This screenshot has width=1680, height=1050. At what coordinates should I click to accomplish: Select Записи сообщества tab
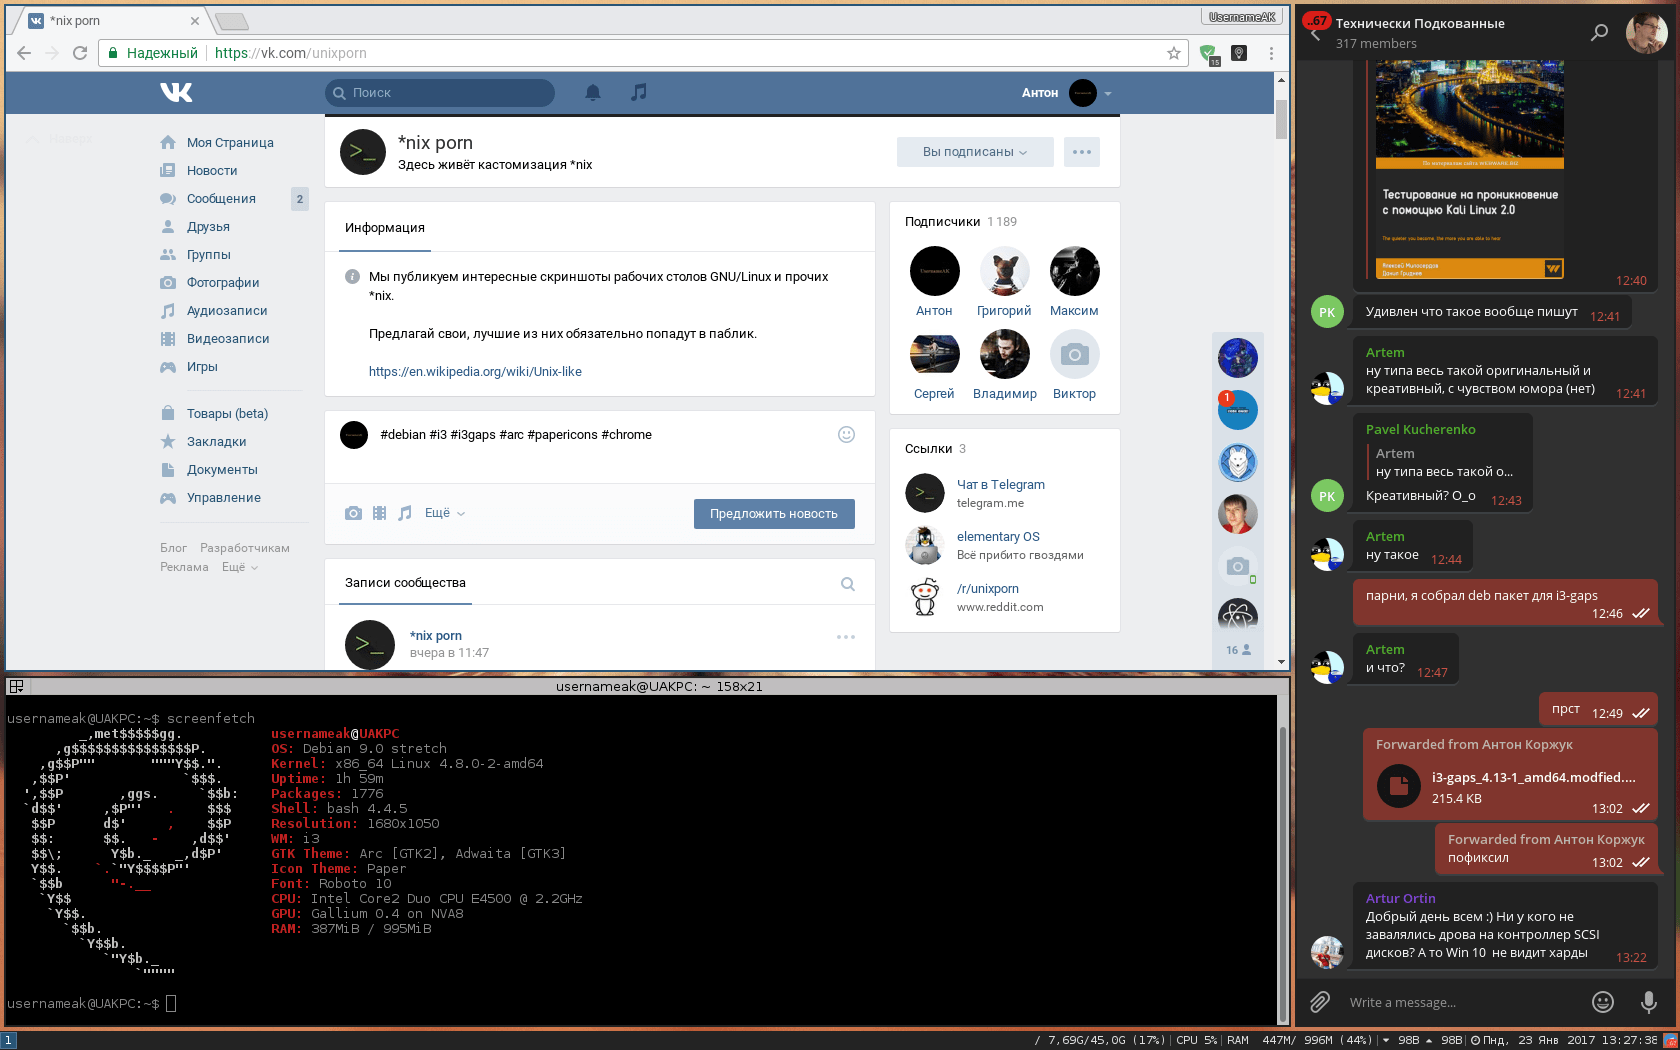pyautogui.click(x=405, y=583)
